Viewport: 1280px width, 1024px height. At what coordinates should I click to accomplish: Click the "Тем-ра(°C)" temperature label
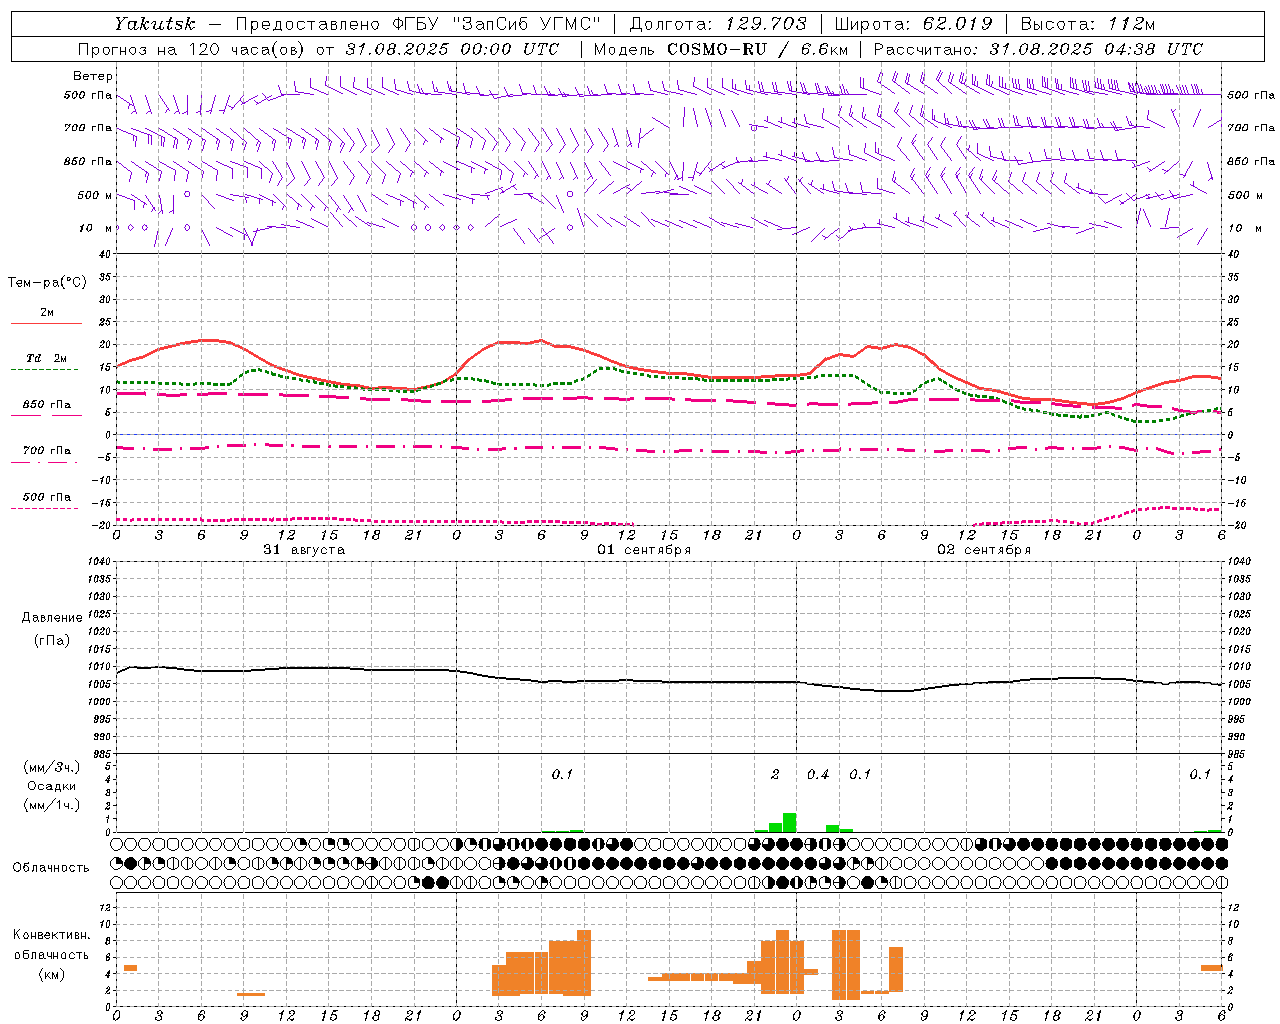47,283
